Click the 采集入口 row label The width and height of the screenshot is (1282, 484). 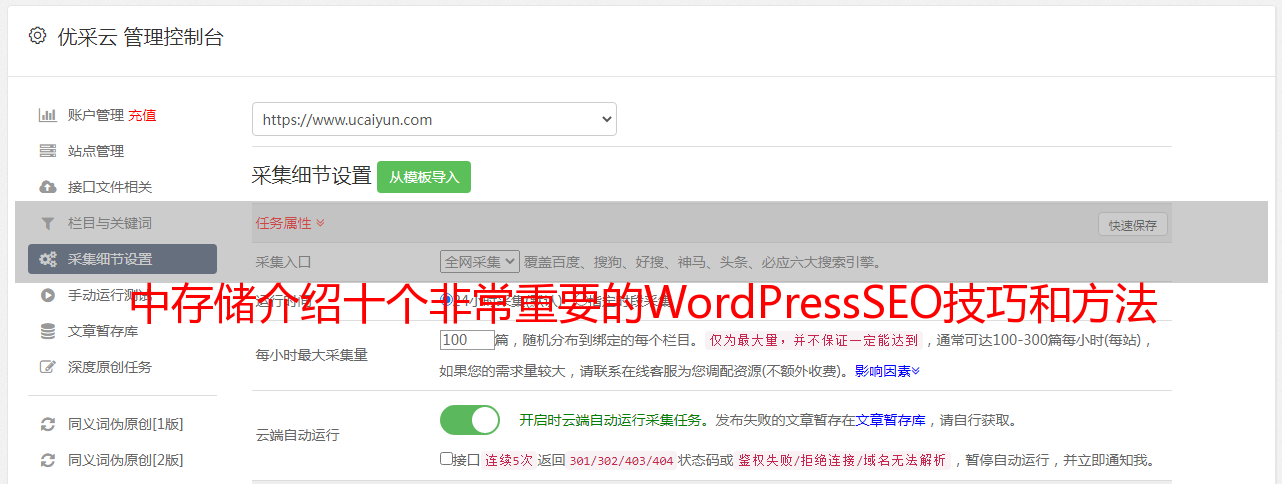tap(284, 262)
